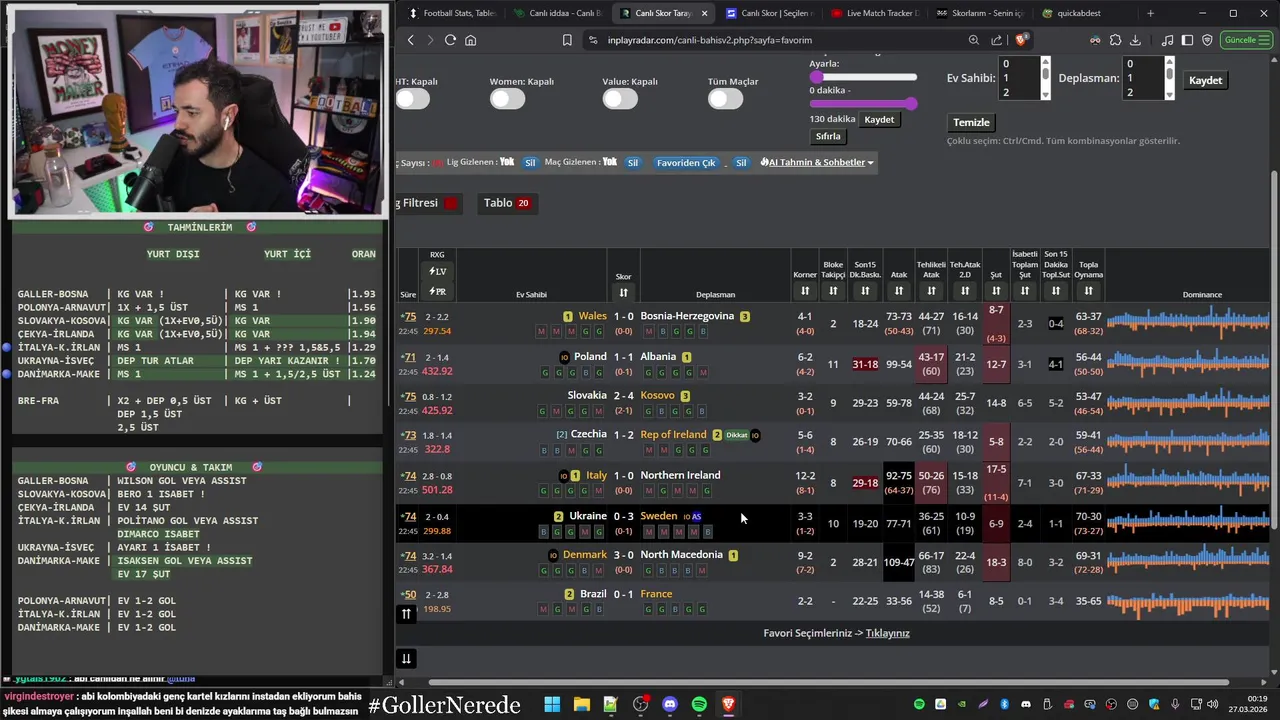The image size is (1280, 720).
Task: Bookmark this page using the bookmark icon
Action: click(567, 40)
